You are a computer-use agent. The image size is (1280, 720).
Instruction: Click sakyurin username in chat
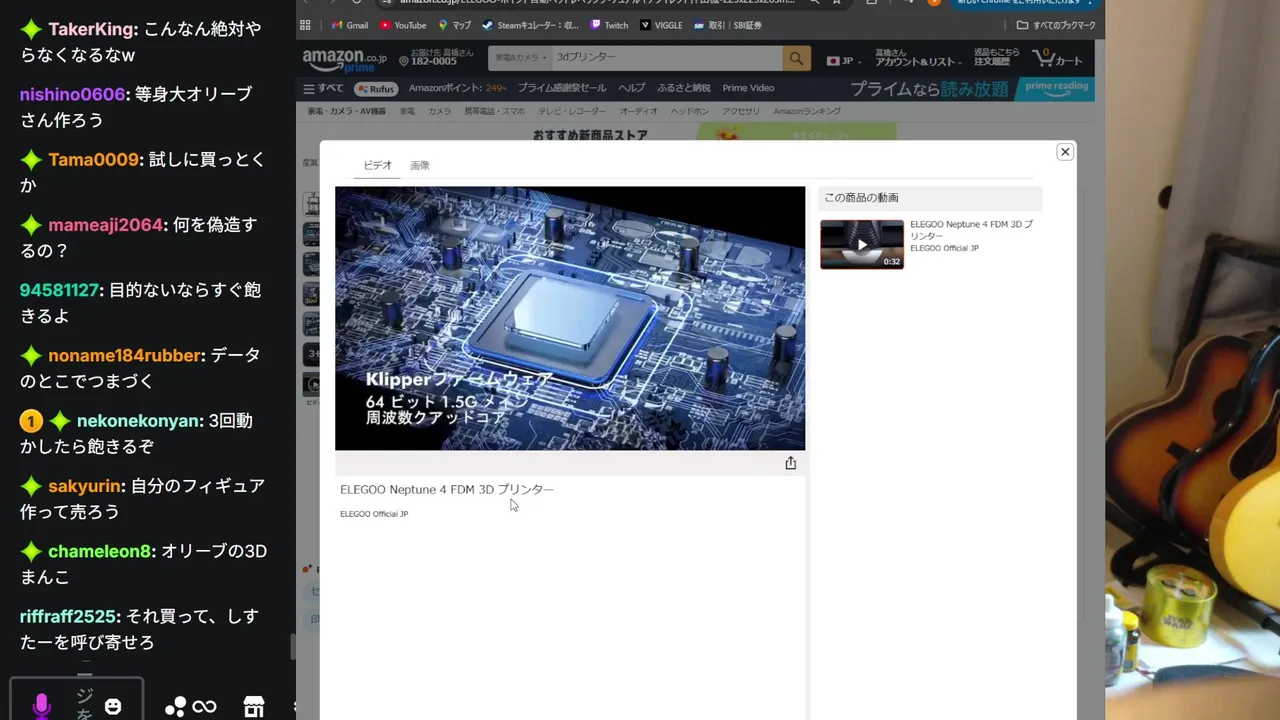84,486
